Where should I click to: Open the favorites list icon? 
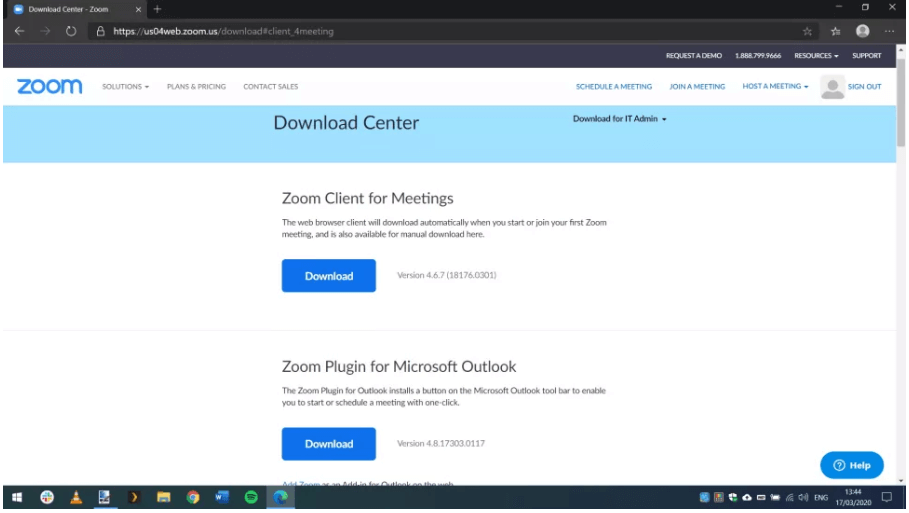(x=835, y=31)
